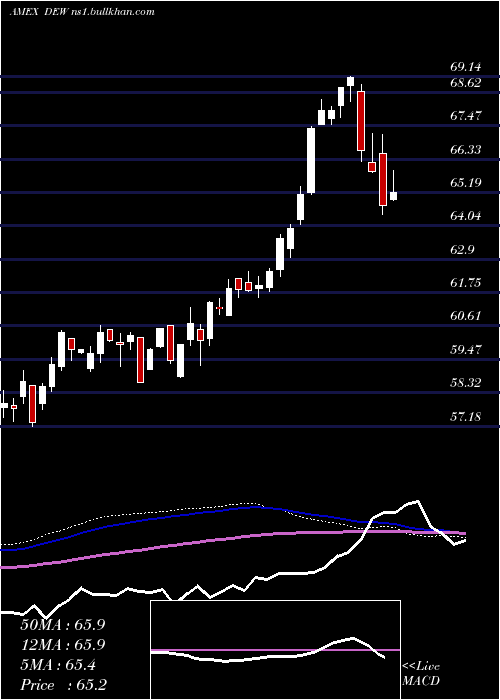Click the 59.47 price level label

[466, 350]
